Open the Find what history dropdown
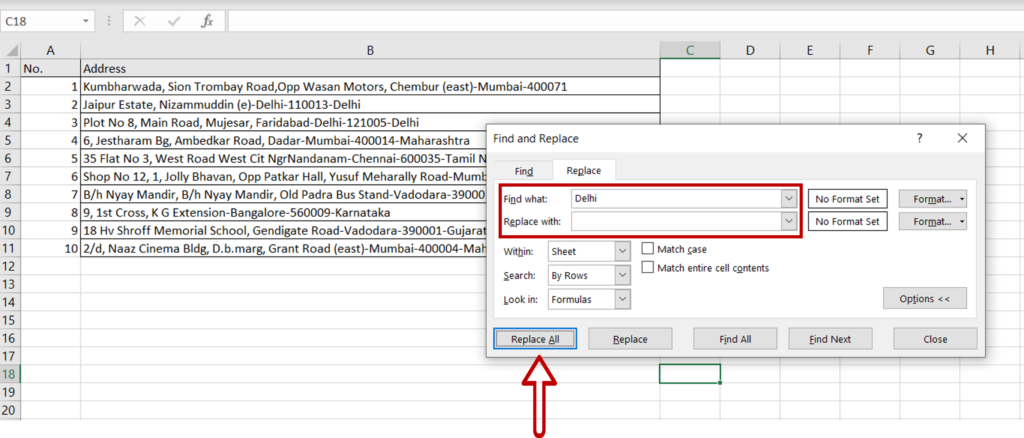The height and width of the screenshot is (438, 1024). tap(790, 198)
